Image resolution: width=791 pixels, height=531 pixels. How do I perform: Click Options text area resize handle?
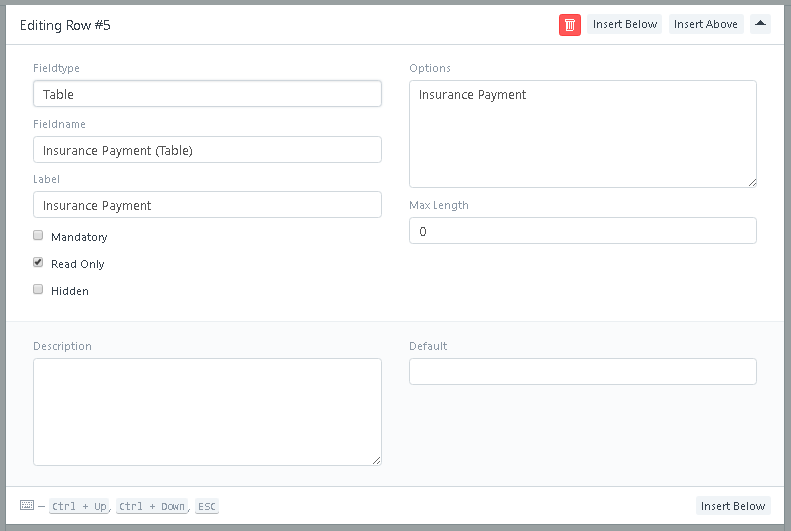(752, 183)
